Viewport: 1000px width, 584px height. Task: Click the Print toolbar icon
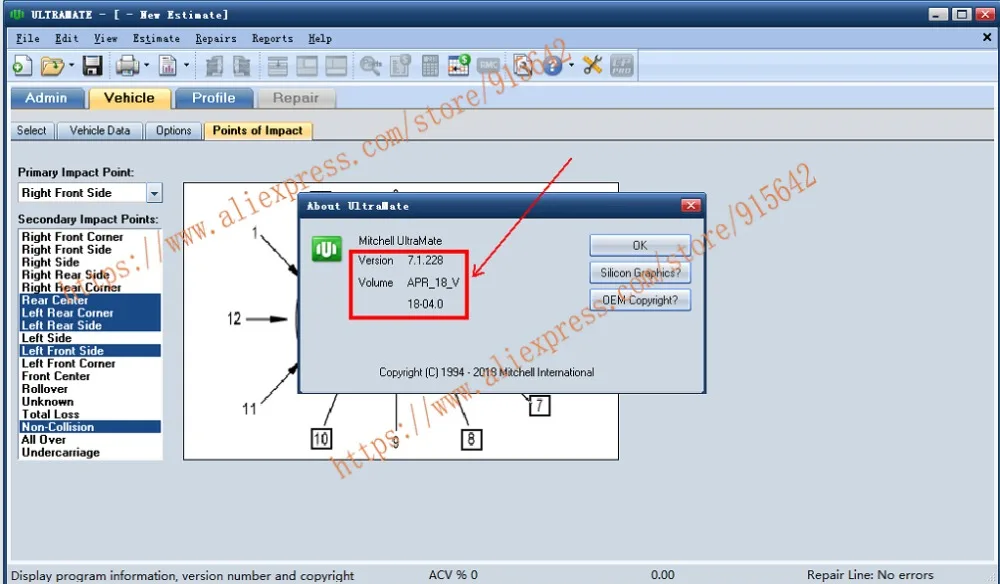(127, 66)
